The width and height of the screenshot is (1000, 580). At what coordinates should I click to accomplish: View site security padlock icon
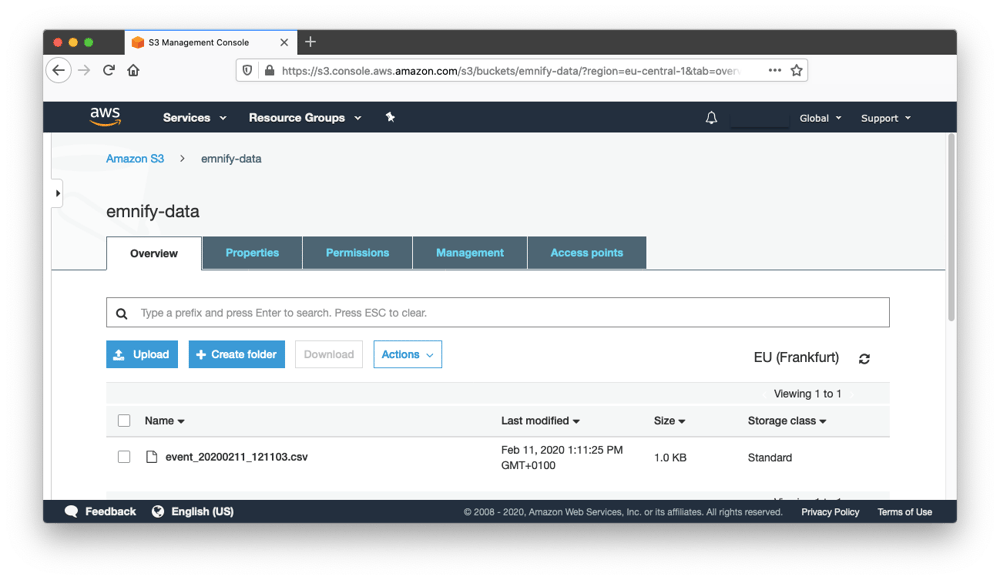pyautogui.click(x=270, y=70)
